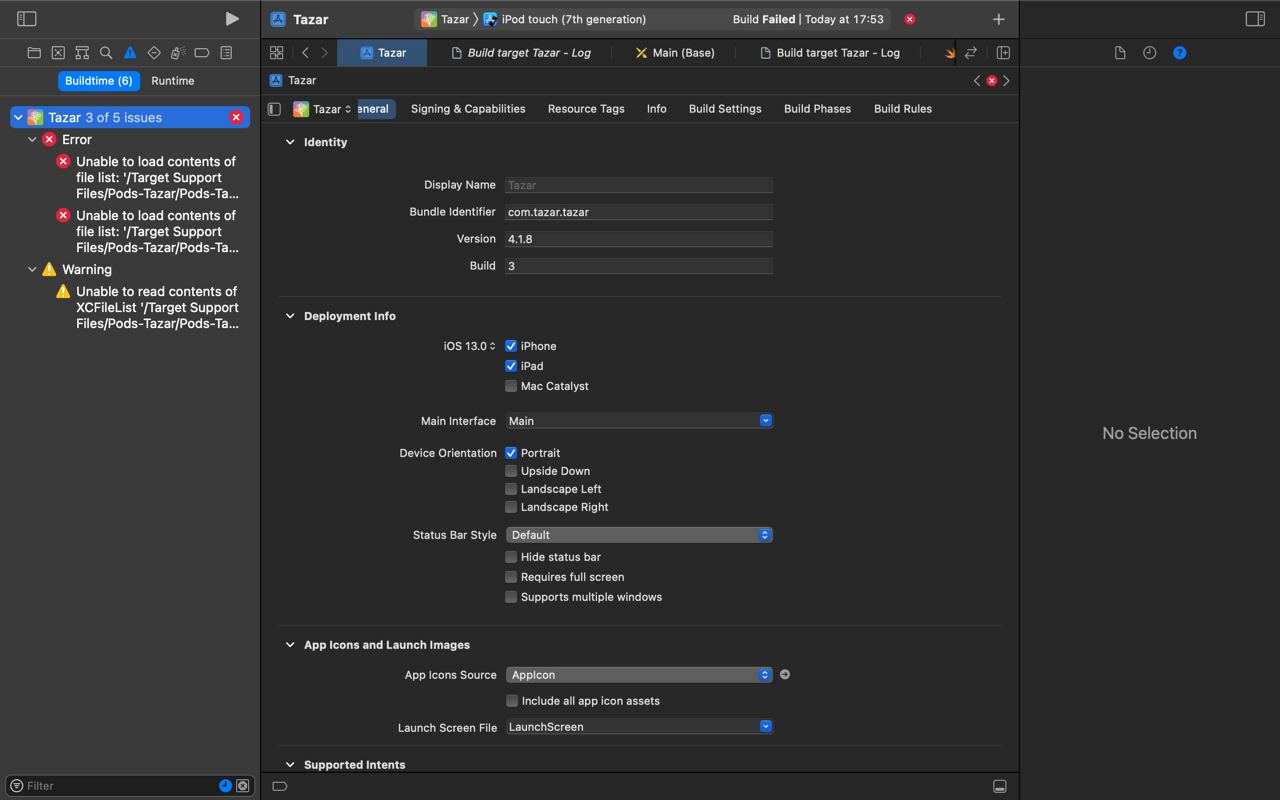The width and height of the screenshot is (1280, 800).
Task: Toggle the targets list sidebar
Action: point(274,109)
